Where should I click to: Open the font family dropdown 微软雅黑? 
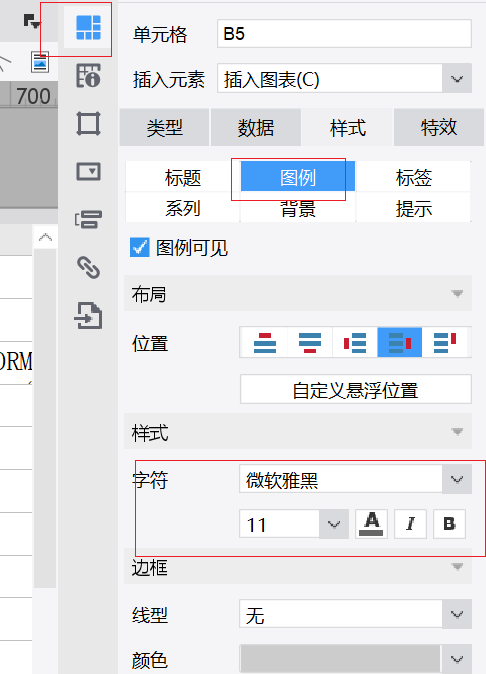coord(355,479)
